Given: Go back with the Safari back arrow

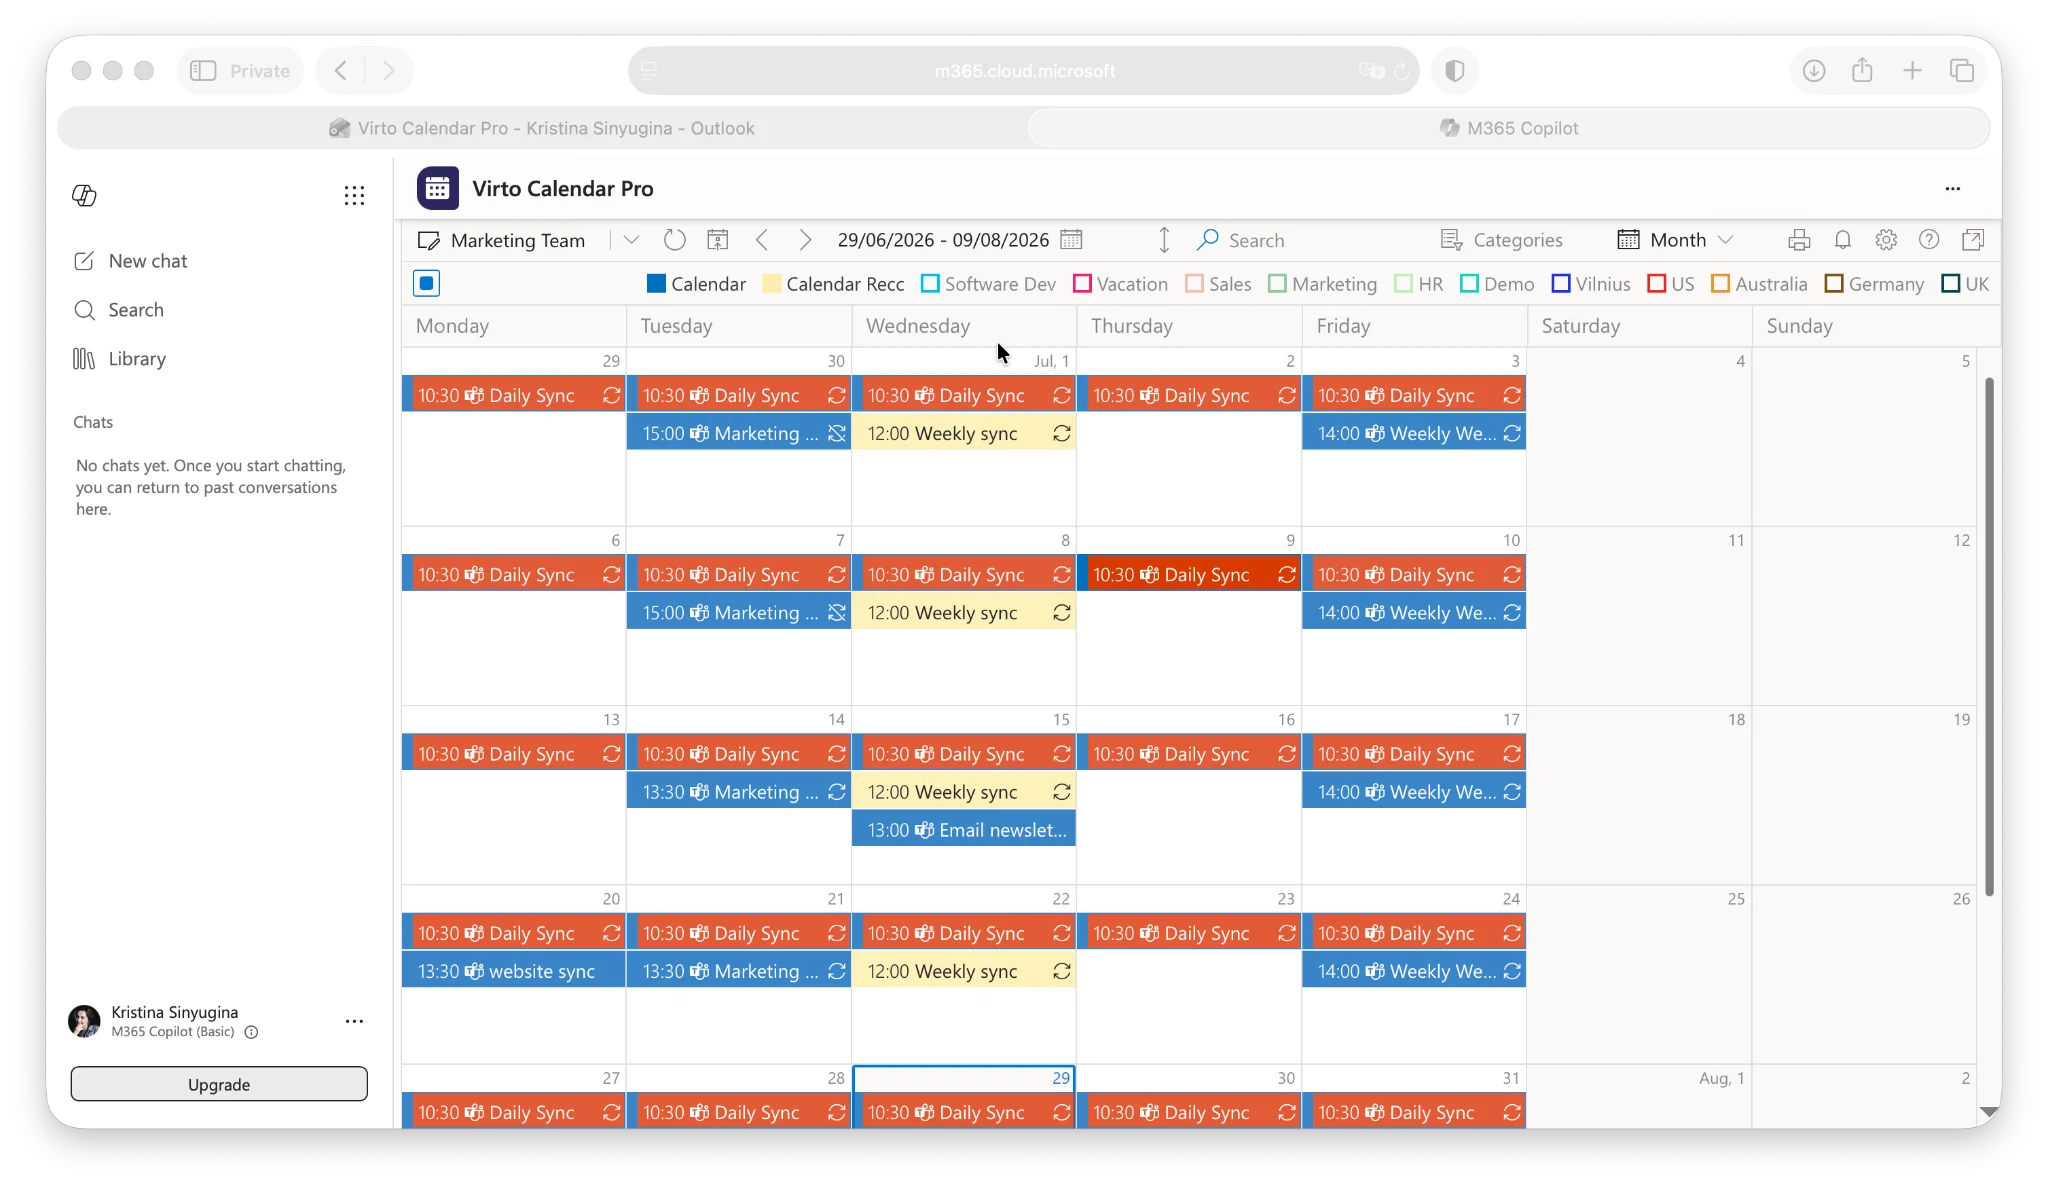Looking at the screenshot, I should [341, 71].
